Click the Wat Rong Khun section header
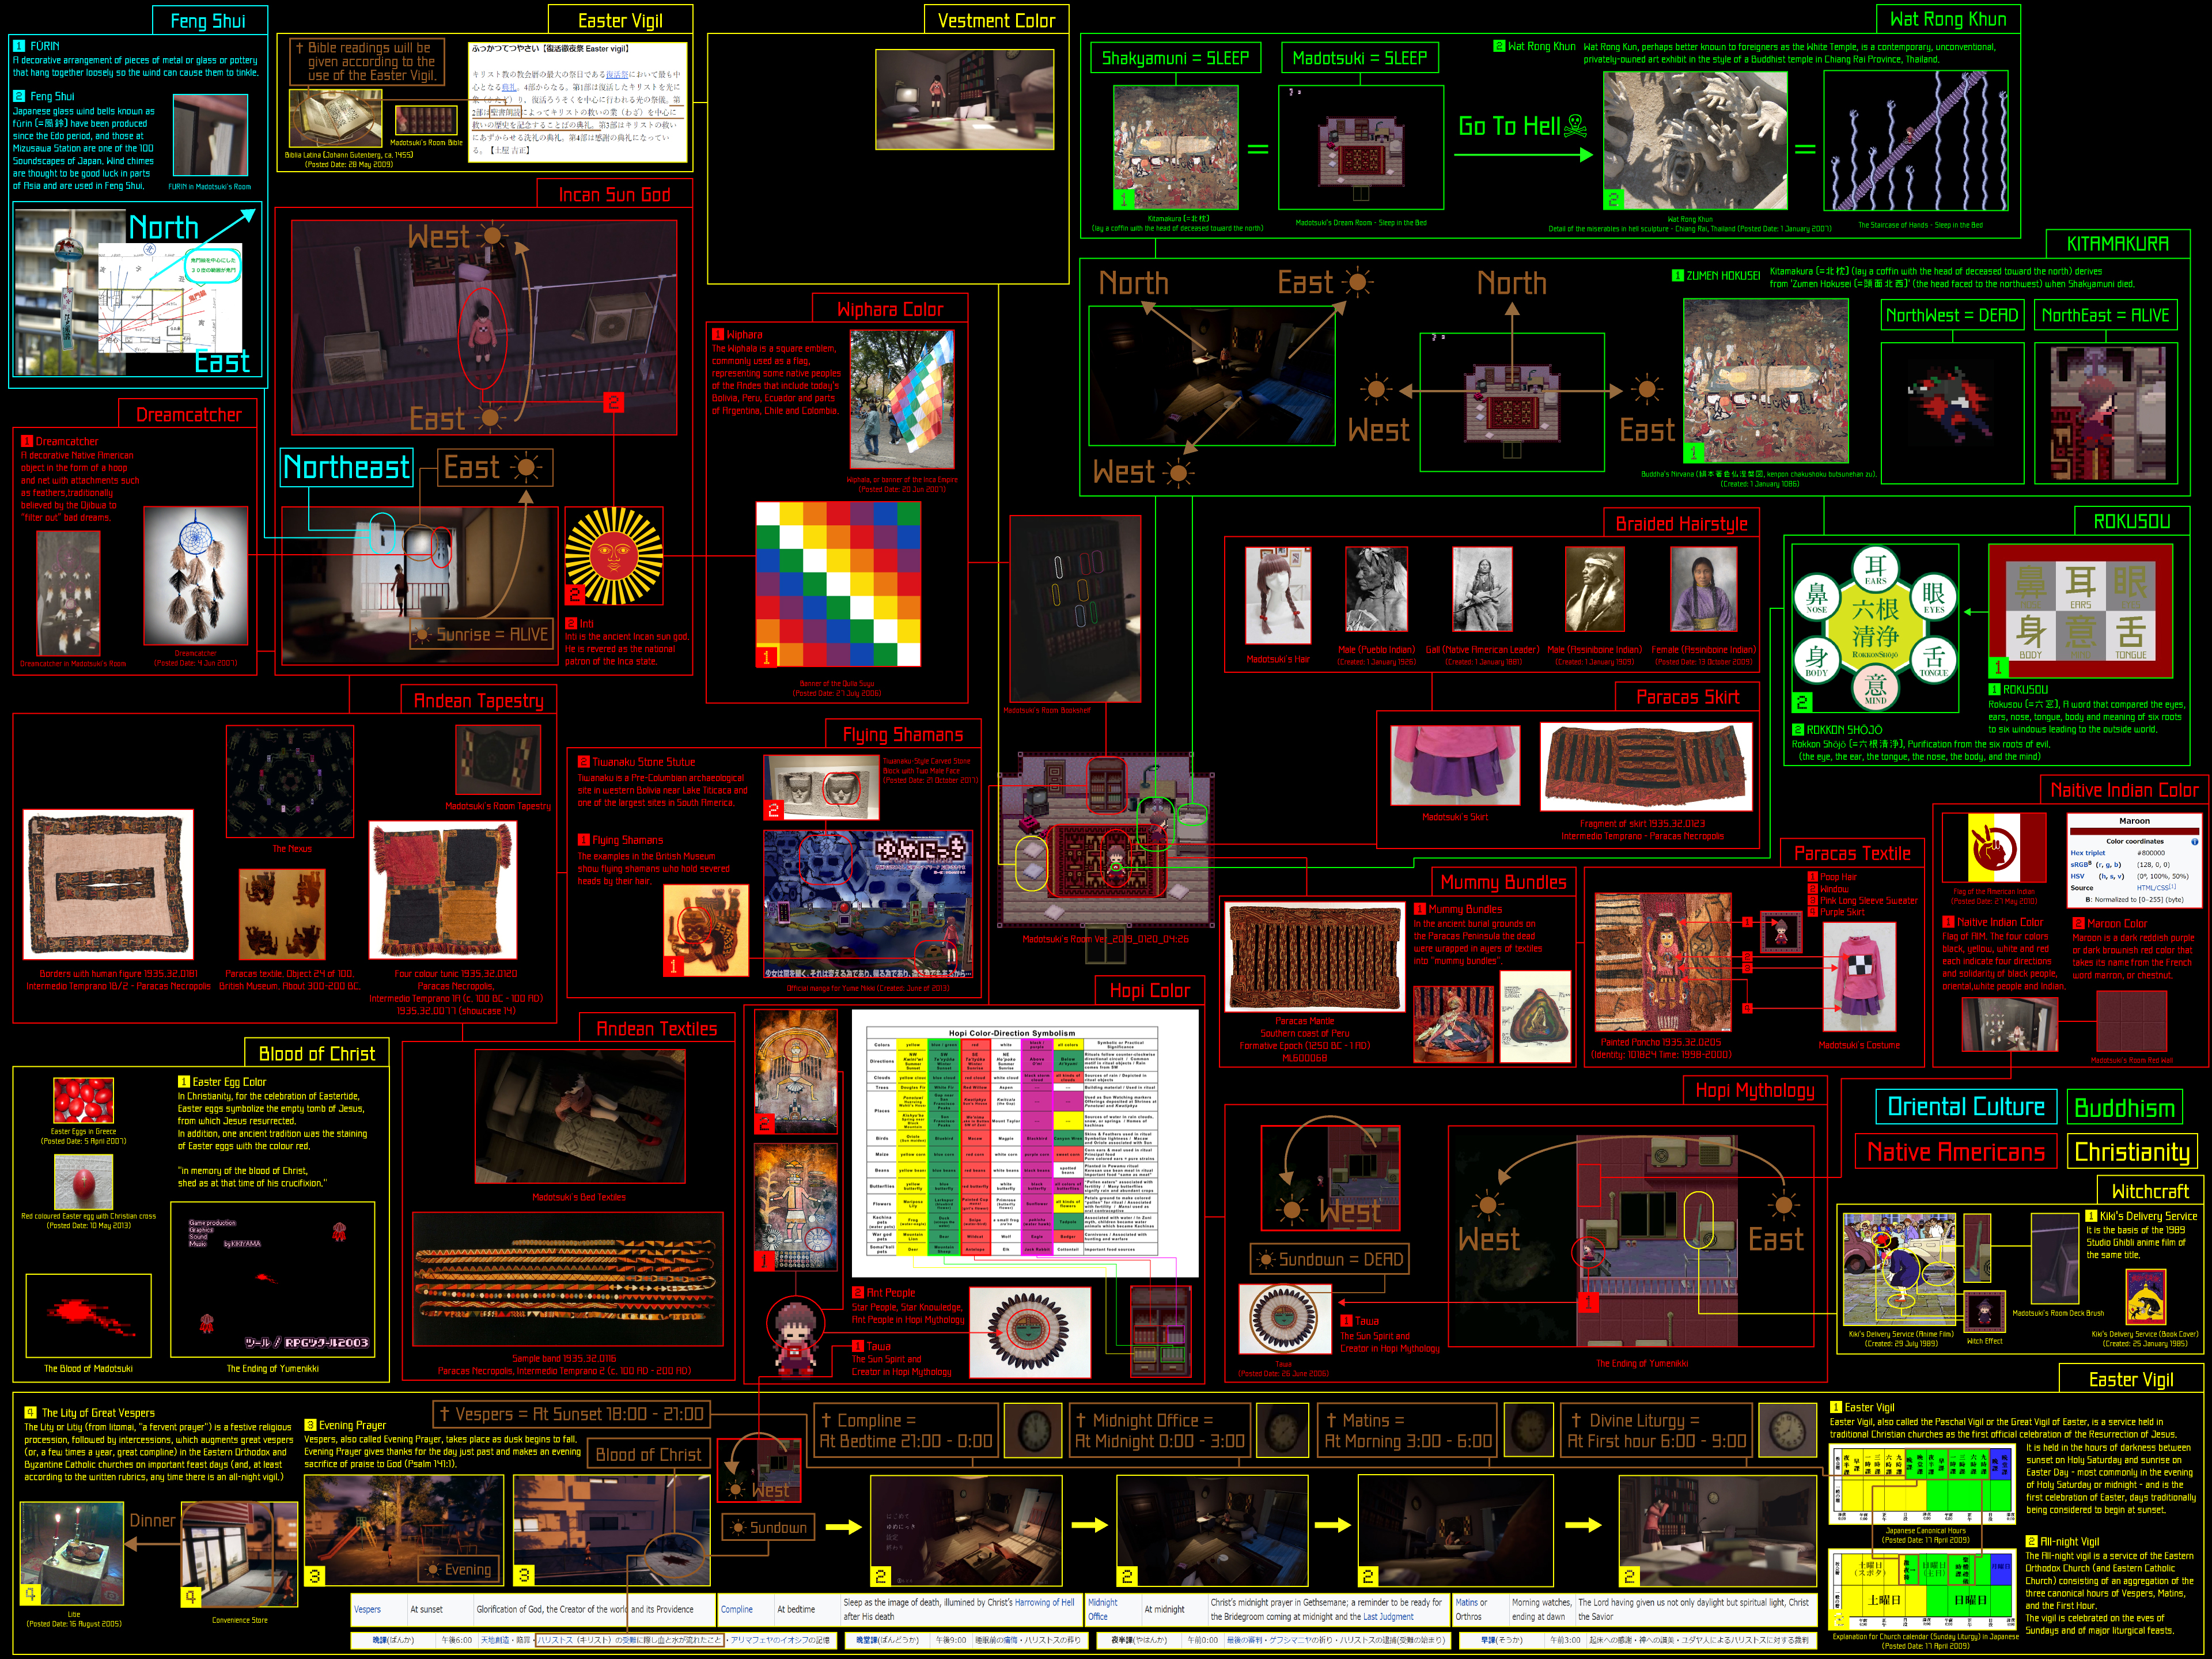Viewport: 2212px width, 1659px height. 1948,19
